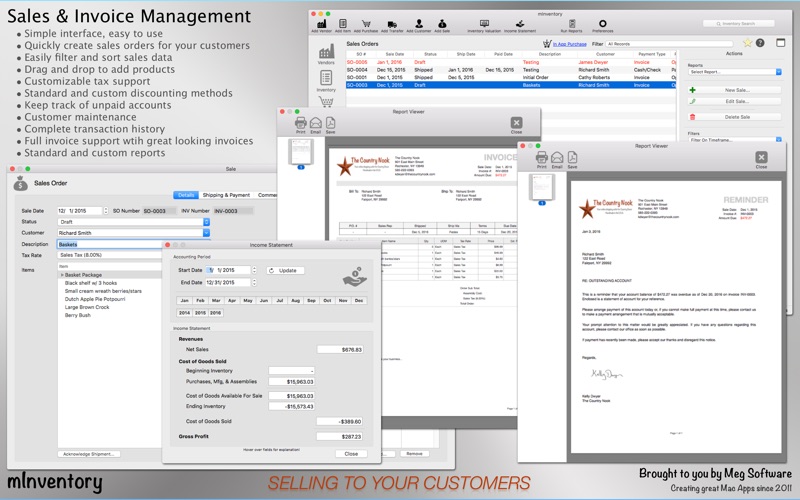Open Add Customer from the toolbar
The image size is (800, 500).
point(418,22)
